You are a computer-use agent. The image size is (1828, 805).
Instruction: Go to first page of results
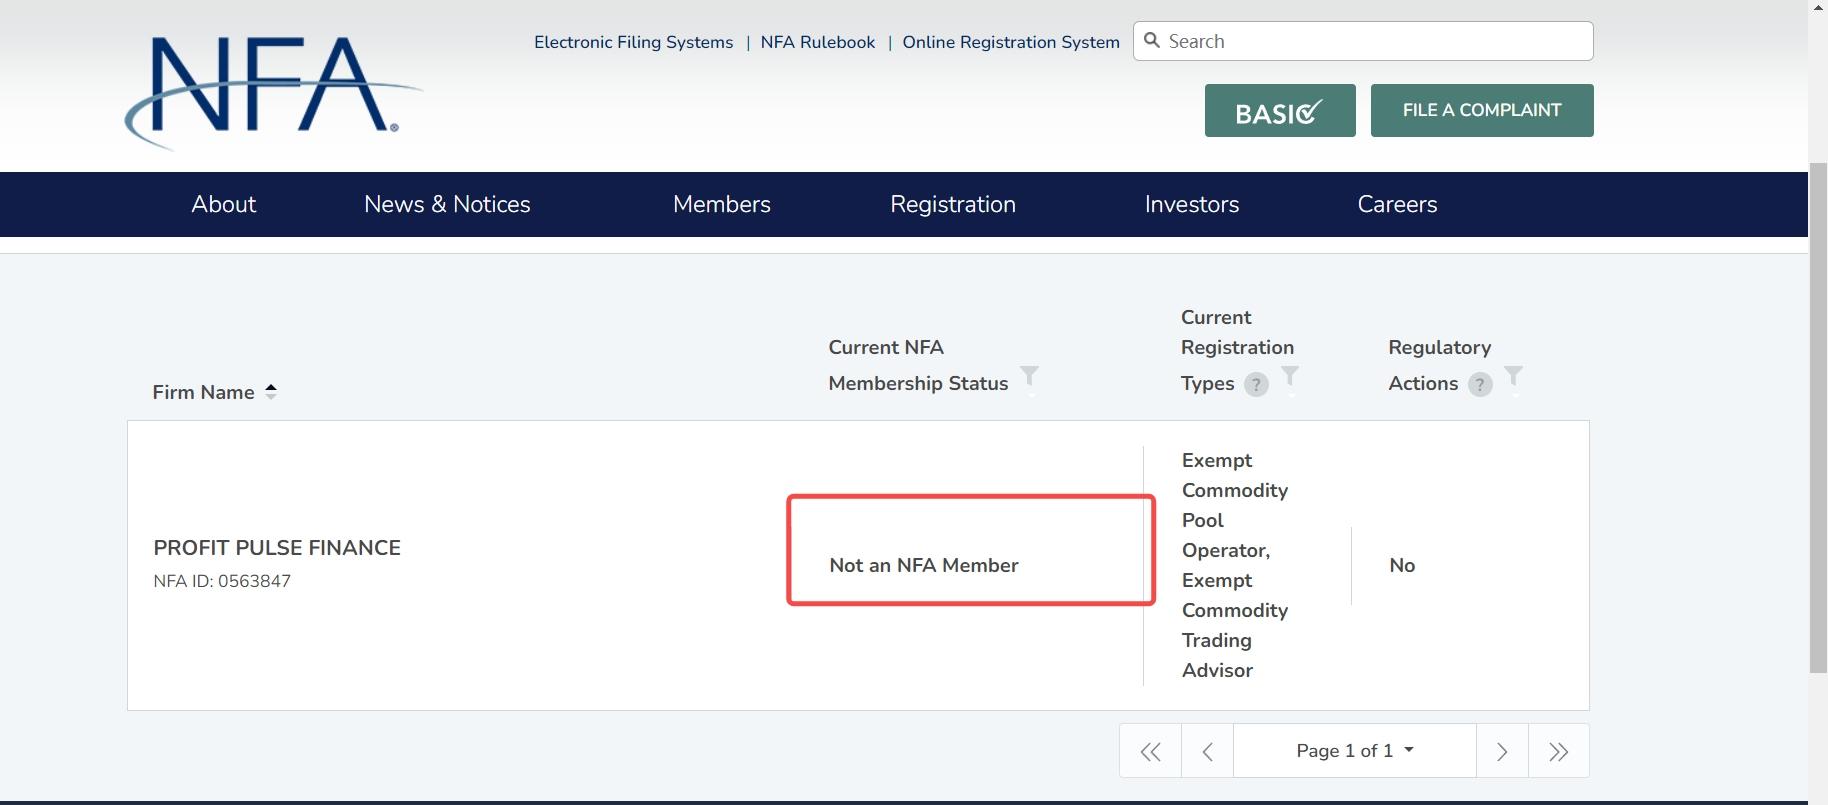1150,751
